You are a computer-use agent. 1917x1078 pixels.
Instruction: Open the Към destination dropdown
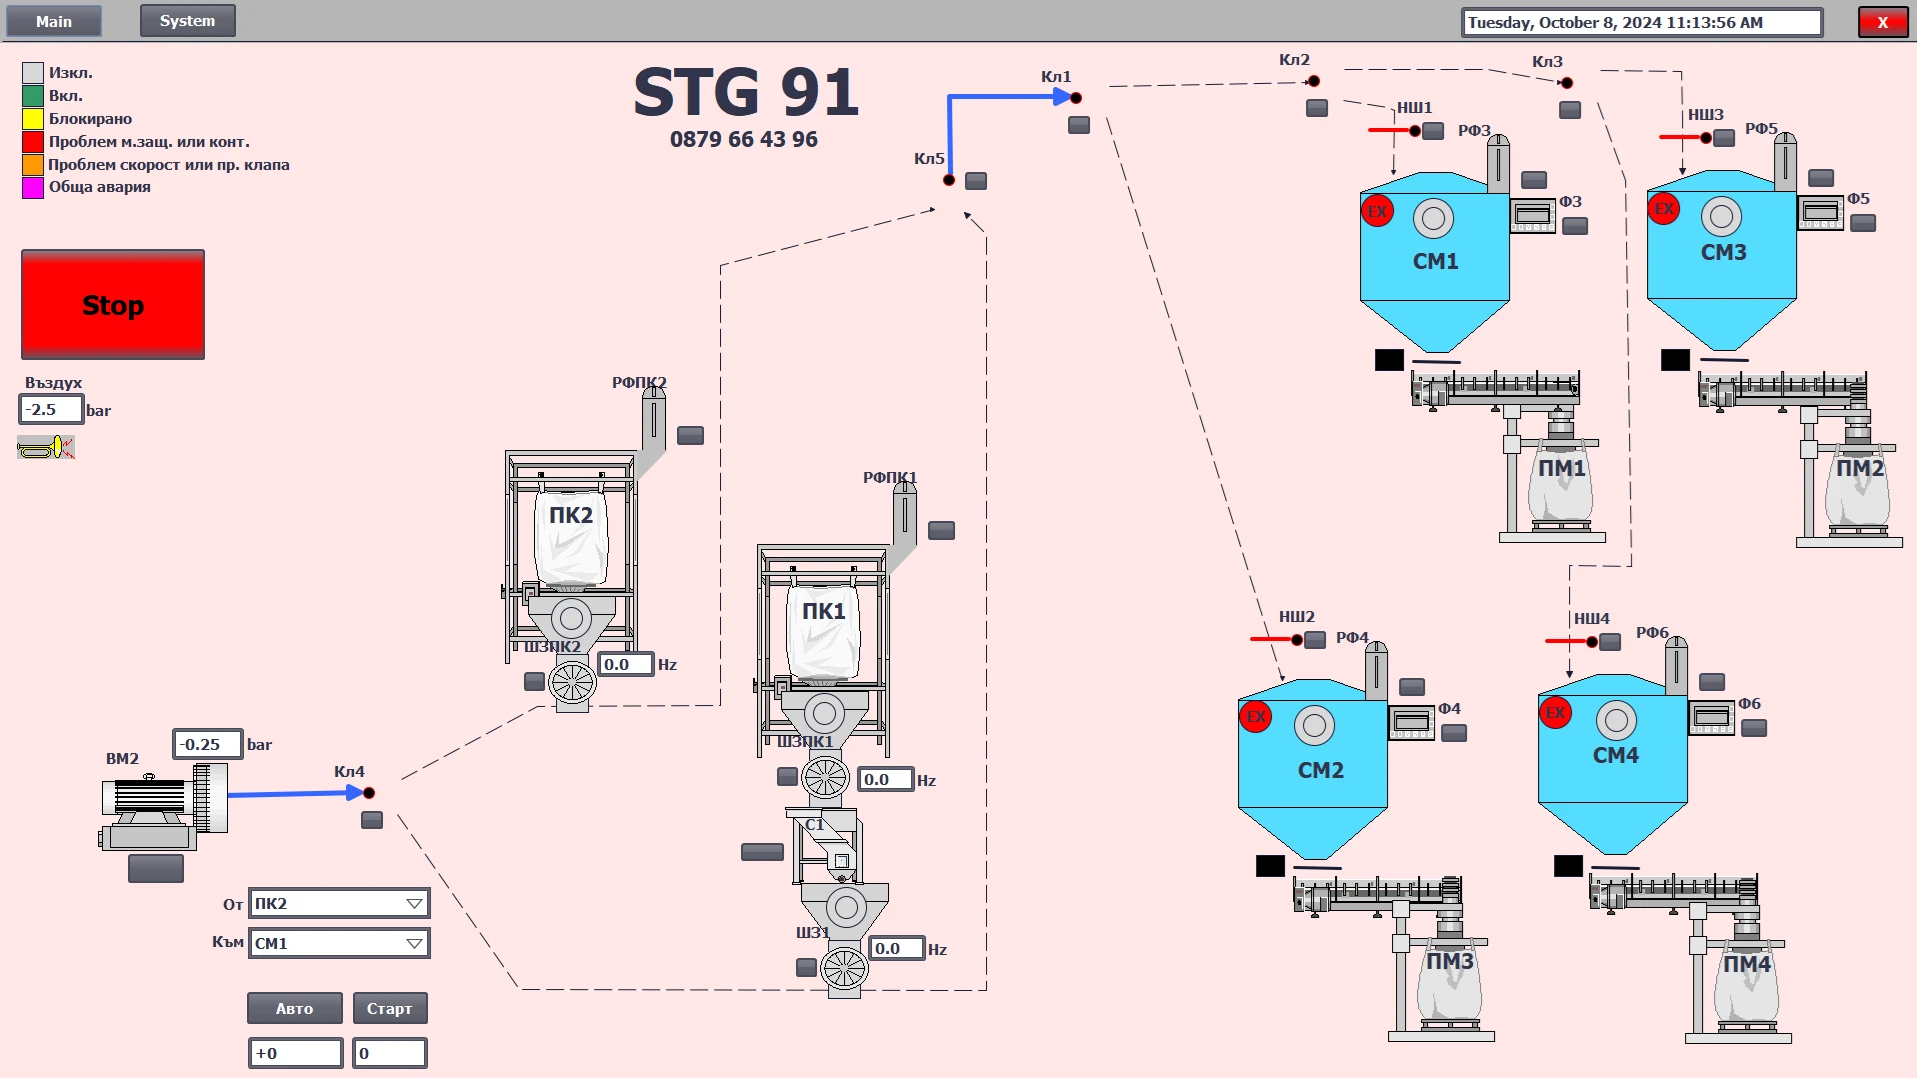pyautogui.click(x=339, y=943)
